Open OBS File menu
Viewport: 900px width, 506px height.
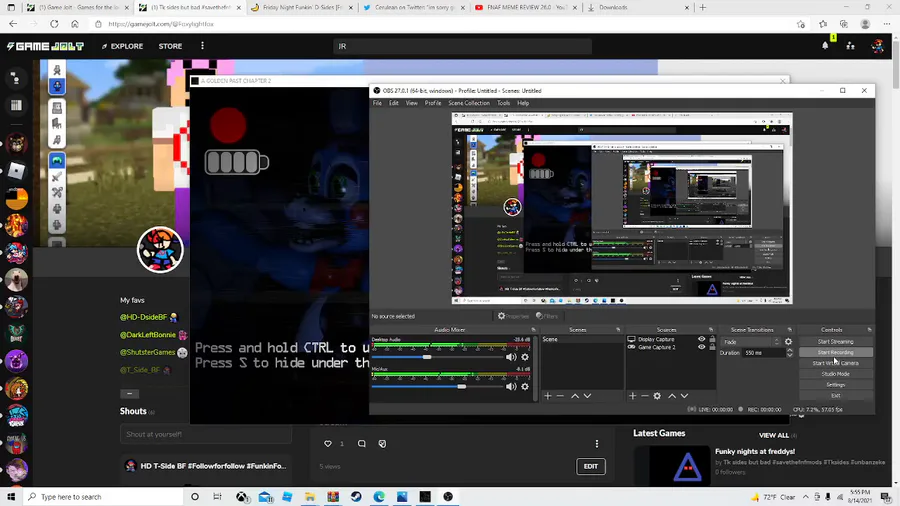click(377, 103)
